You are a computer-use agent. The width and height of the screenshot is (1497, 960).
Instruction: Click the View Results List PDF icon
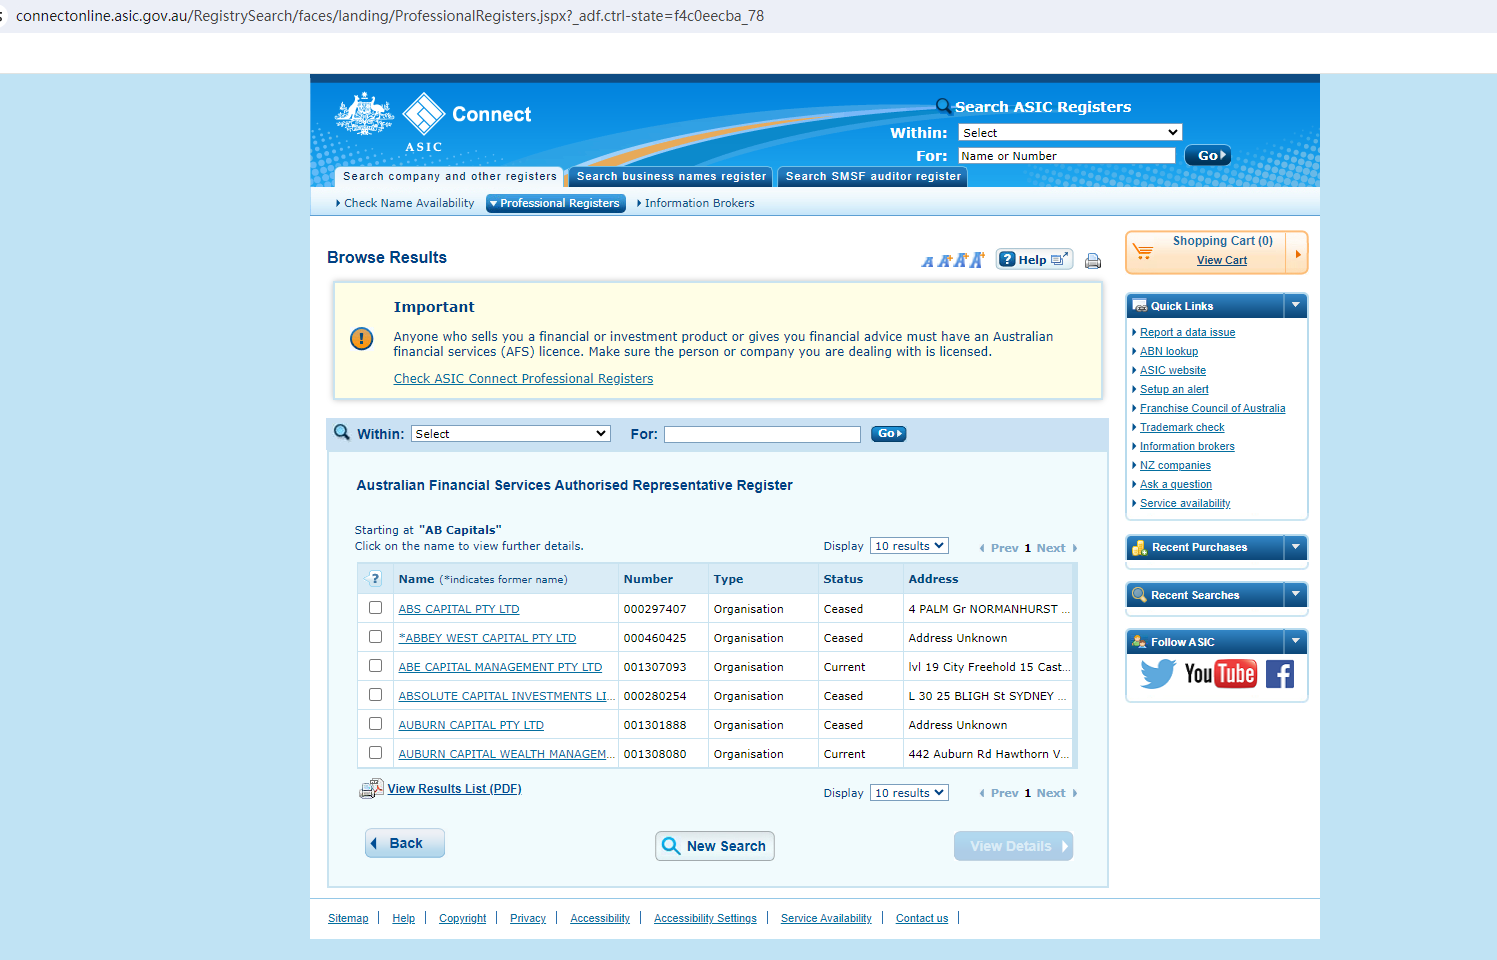coord(371,789)
